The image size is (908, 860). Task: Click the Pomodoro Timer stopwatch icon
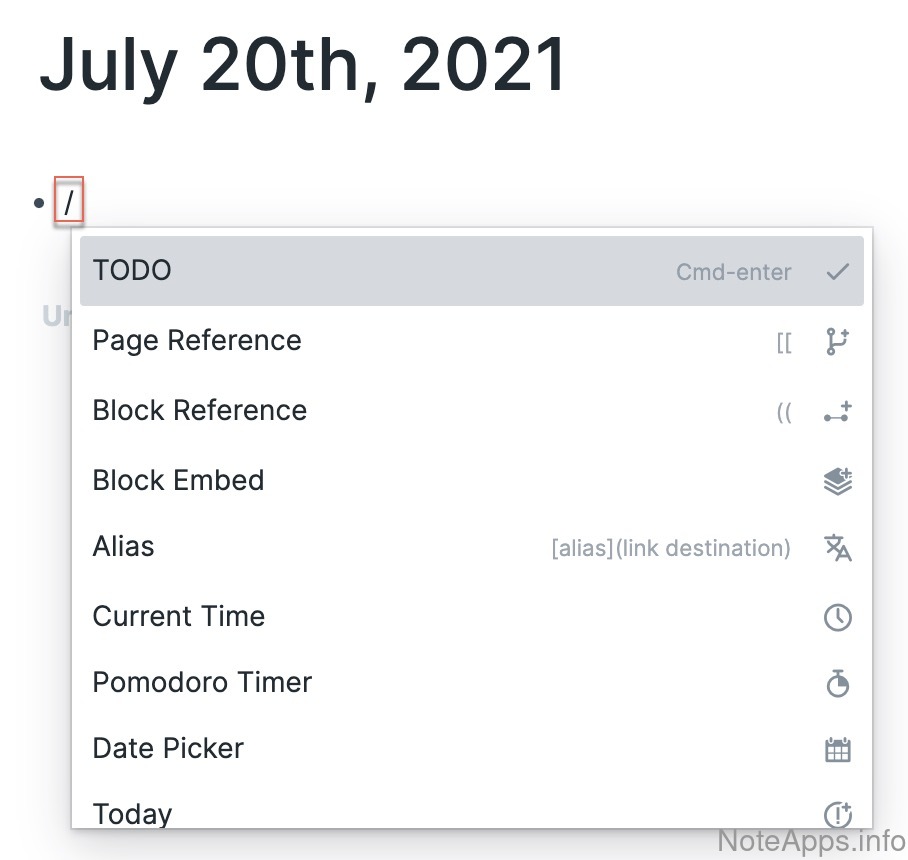837,683
